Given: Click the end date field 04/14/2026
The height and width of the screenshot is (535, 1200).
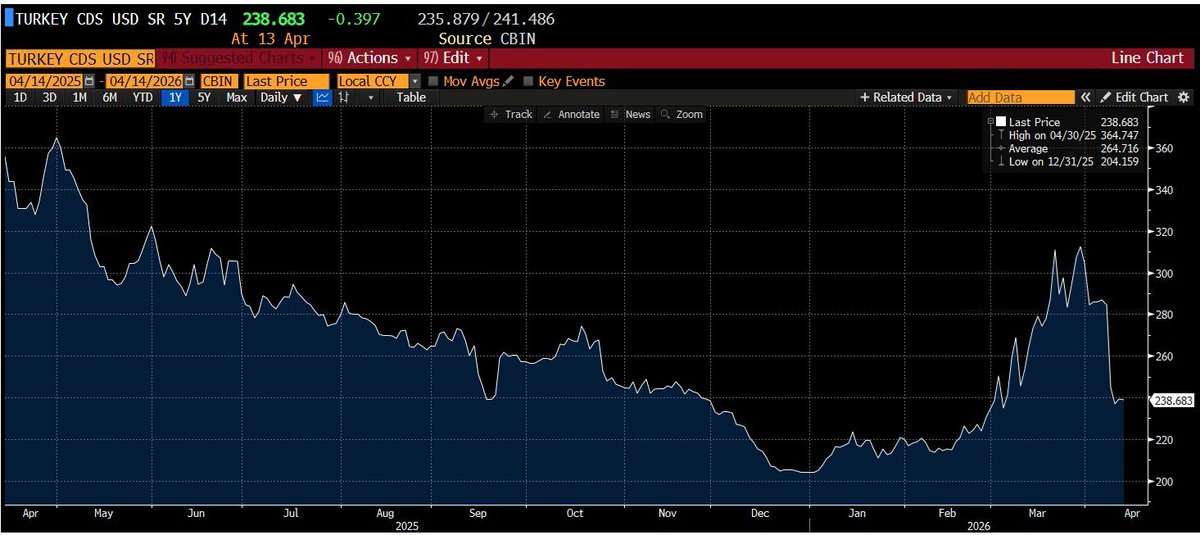Looking at the screenshot, I should (144, 81).
